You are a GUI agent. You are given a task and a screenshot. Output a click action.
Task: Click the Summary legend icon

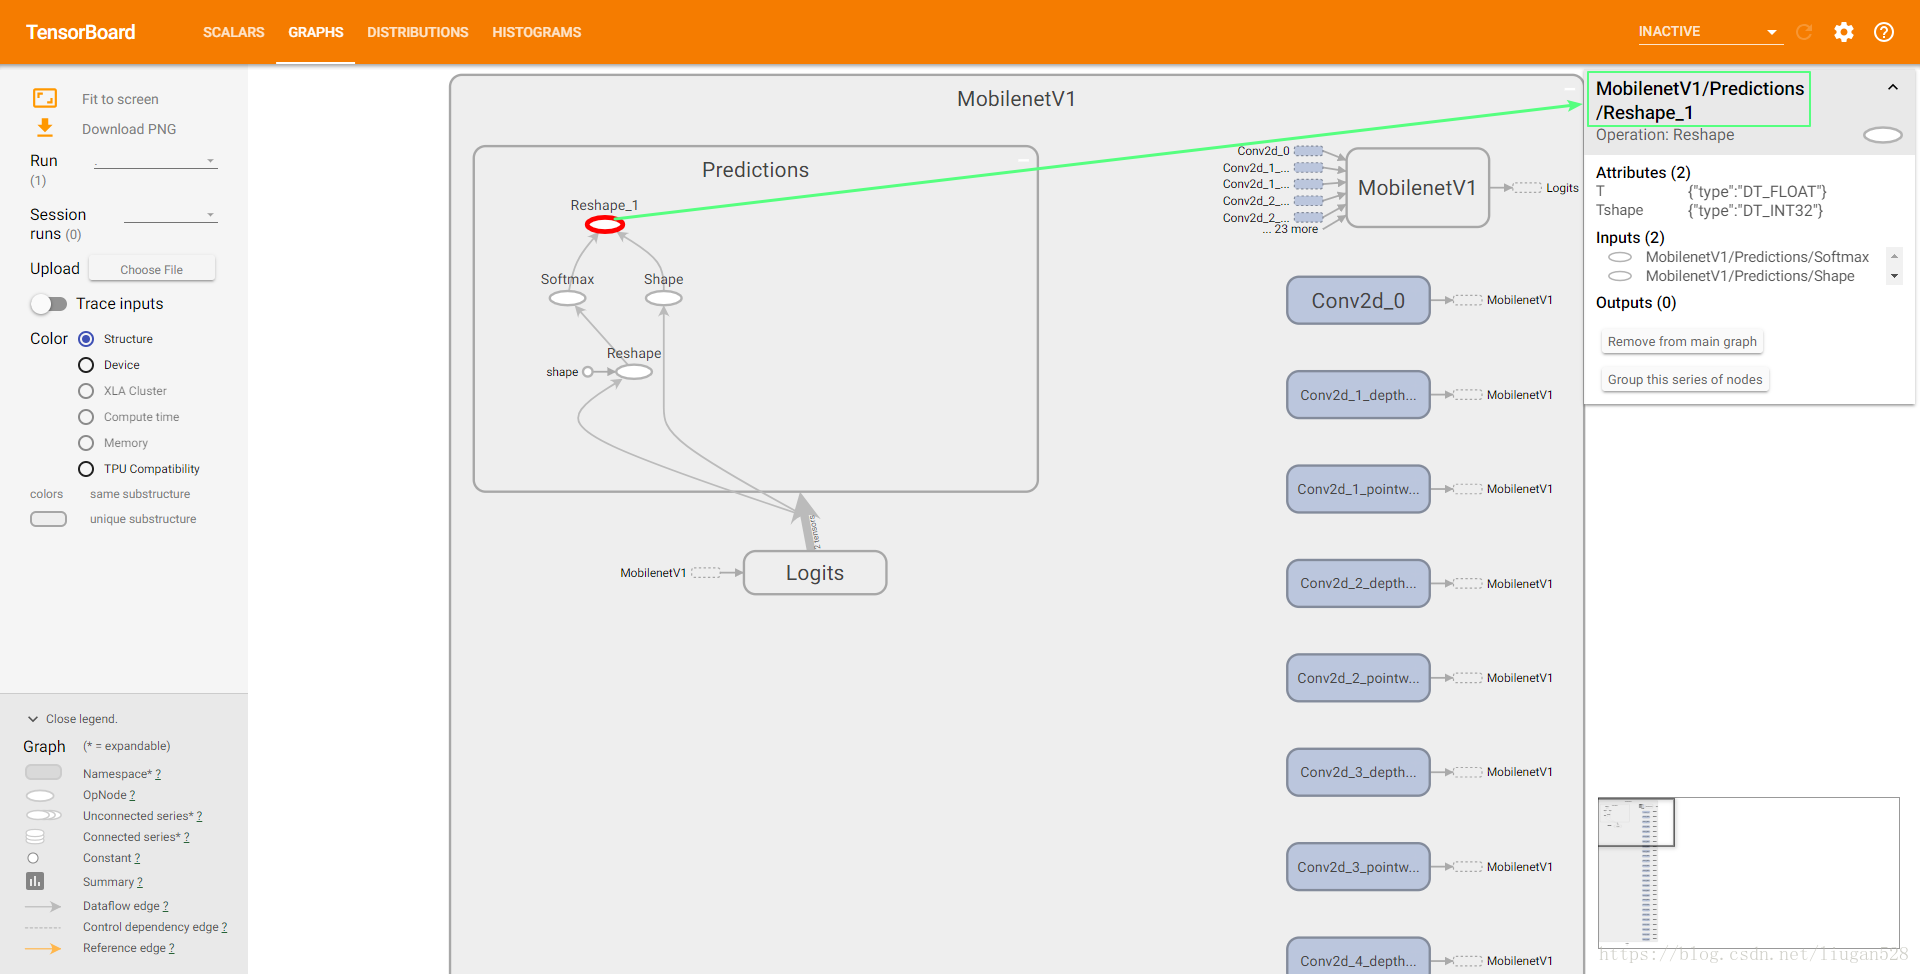click(35, 881)
